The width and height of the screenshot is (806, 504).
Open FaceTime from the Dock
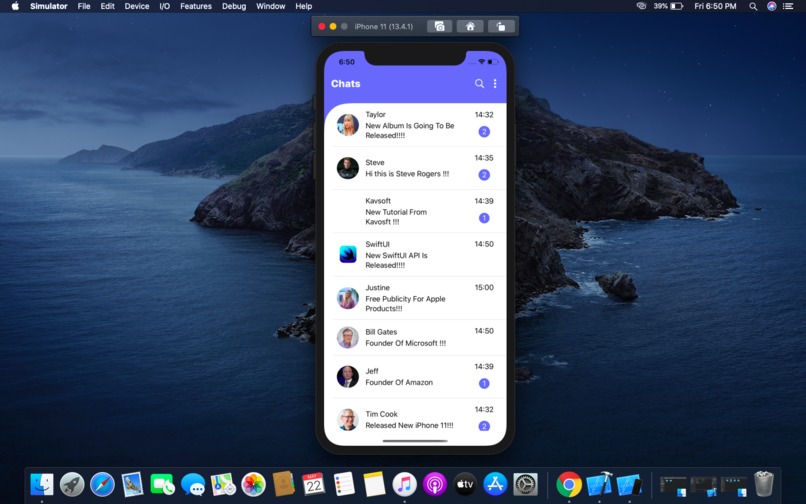162,484
